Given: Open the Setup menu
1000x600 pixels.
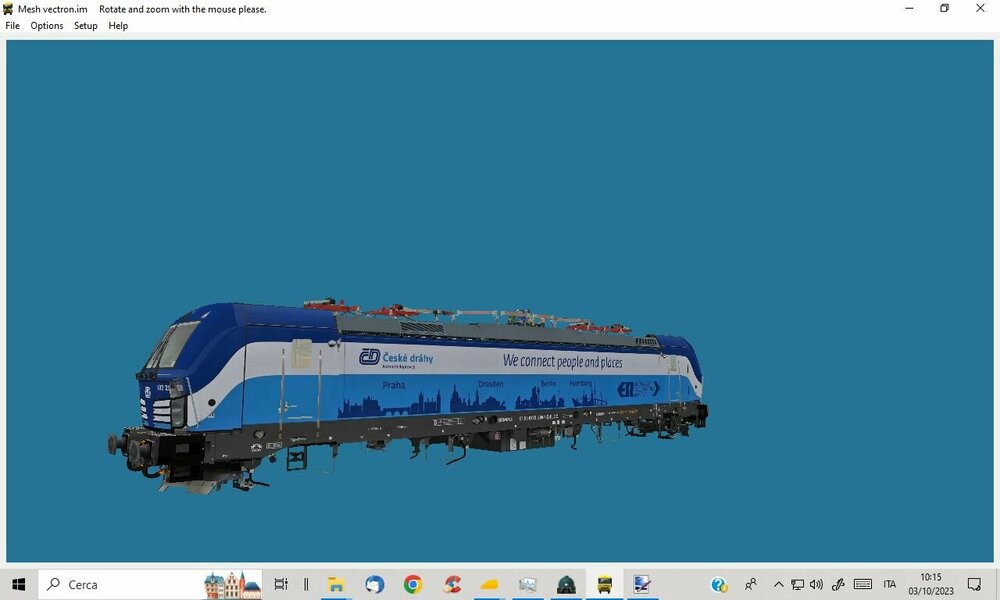Looking at the screenshot, I should (x=85, y=26).
